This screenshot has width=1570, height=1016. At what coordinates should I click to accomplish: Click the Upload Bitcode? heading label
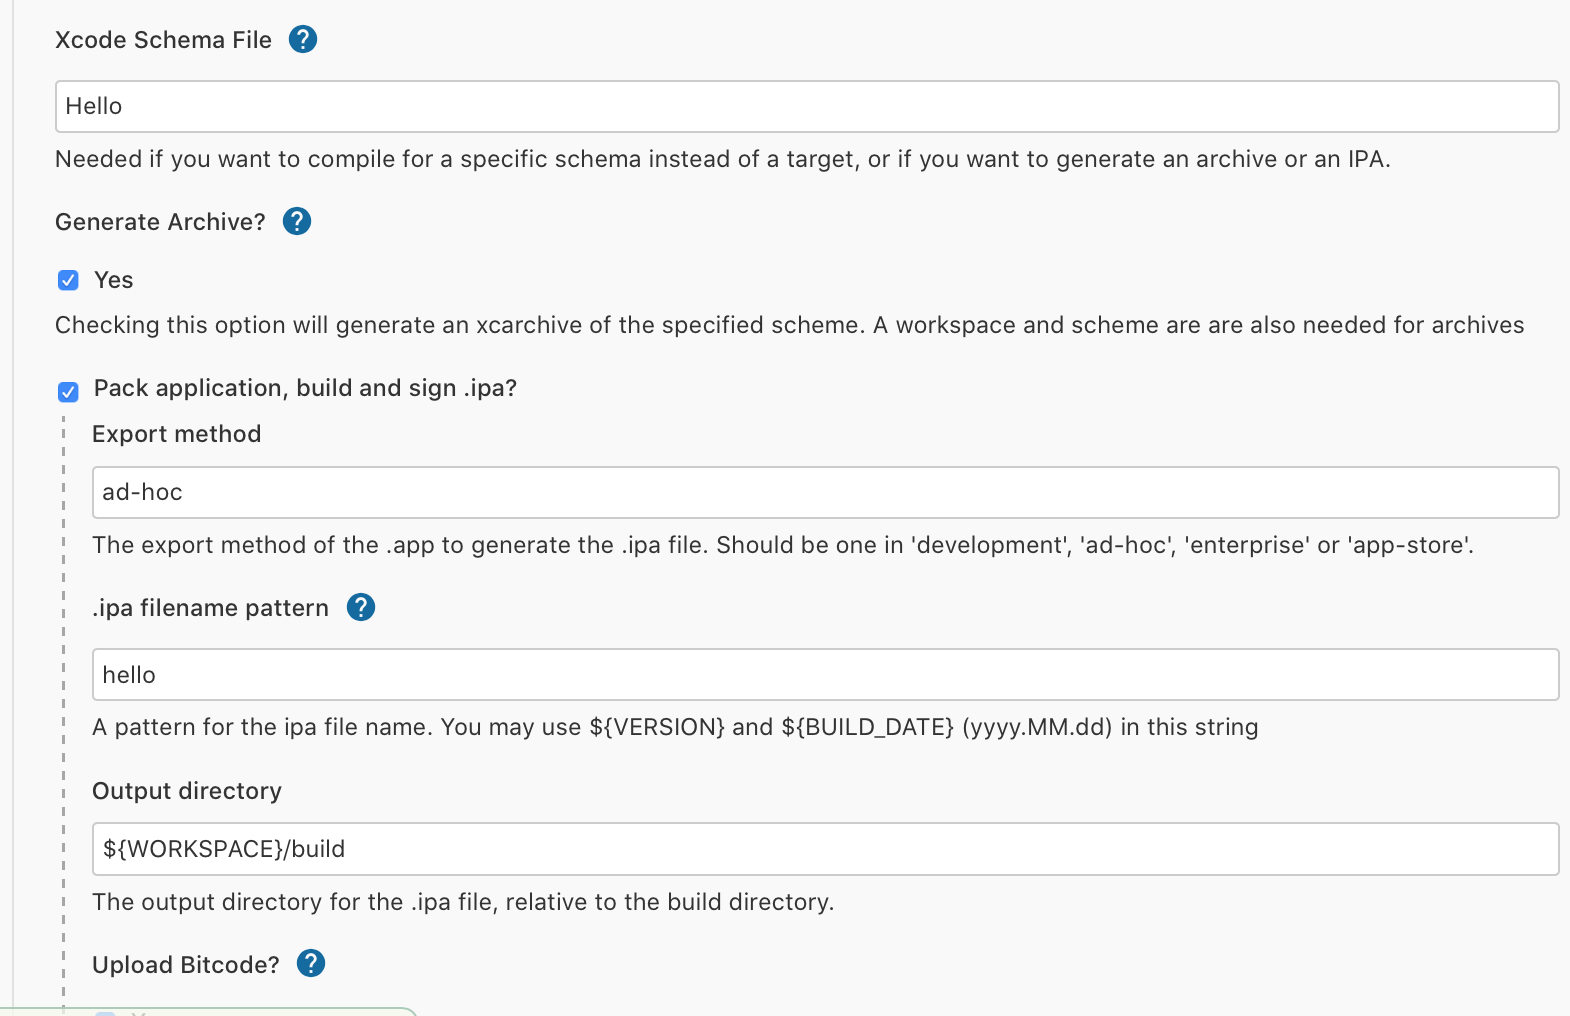click(x=186, y=965)
